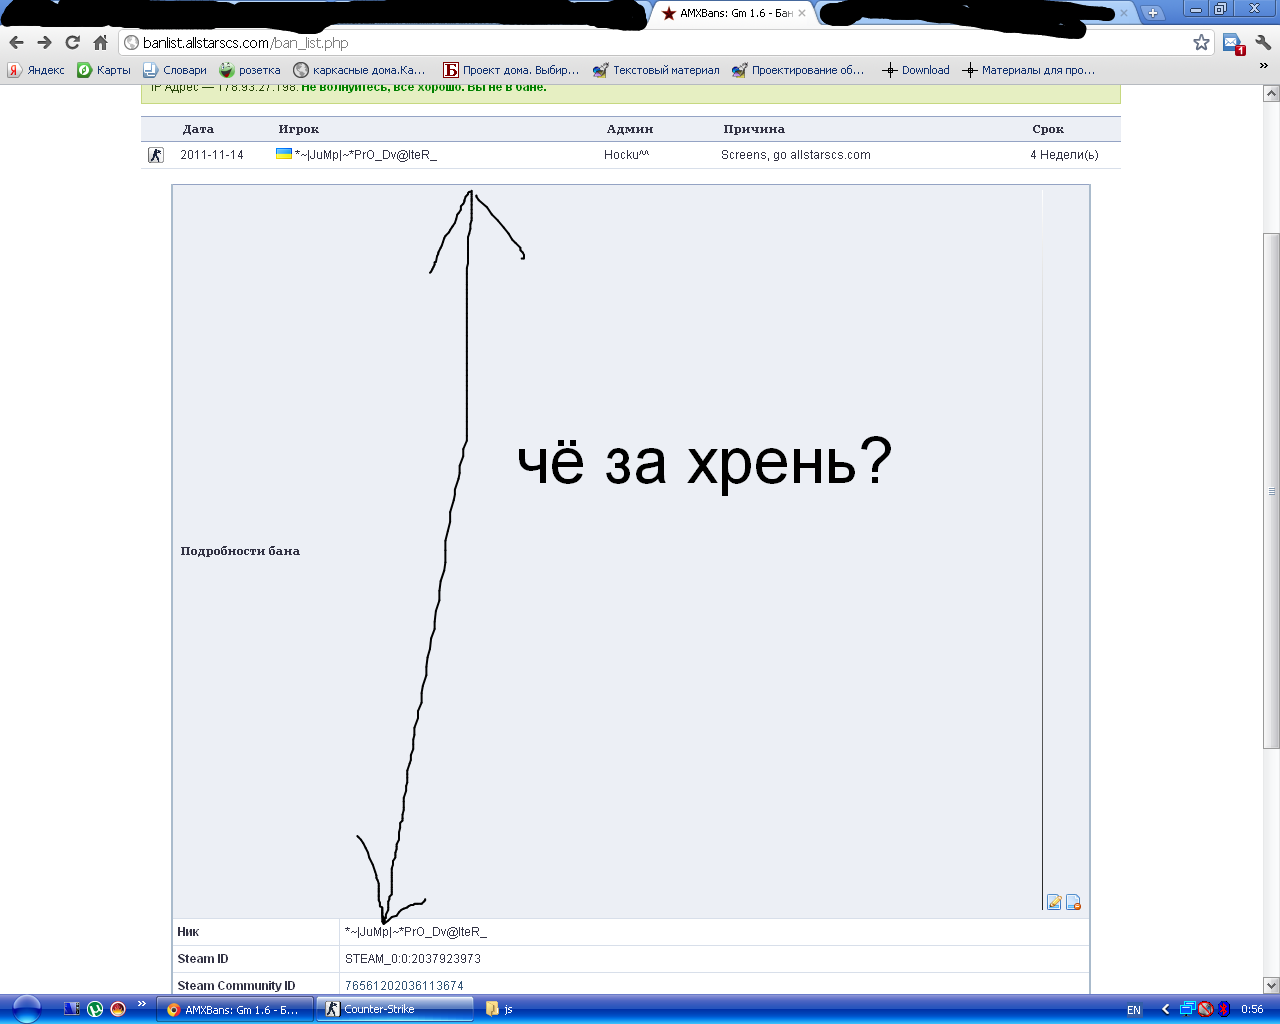The image size is (1280, 1024).
Task: Click player name *~|JuMp|~*PrO_Dv@lteR_ in ban row
Action: [365, 155]
